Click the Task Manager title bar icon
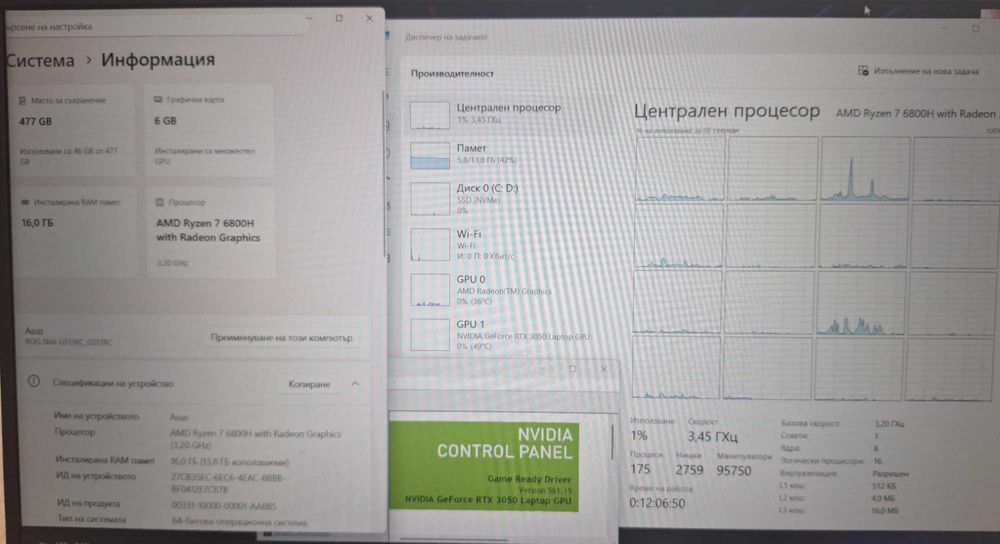The width and height of the screenshot is (1000, 544). click(388, 36)
